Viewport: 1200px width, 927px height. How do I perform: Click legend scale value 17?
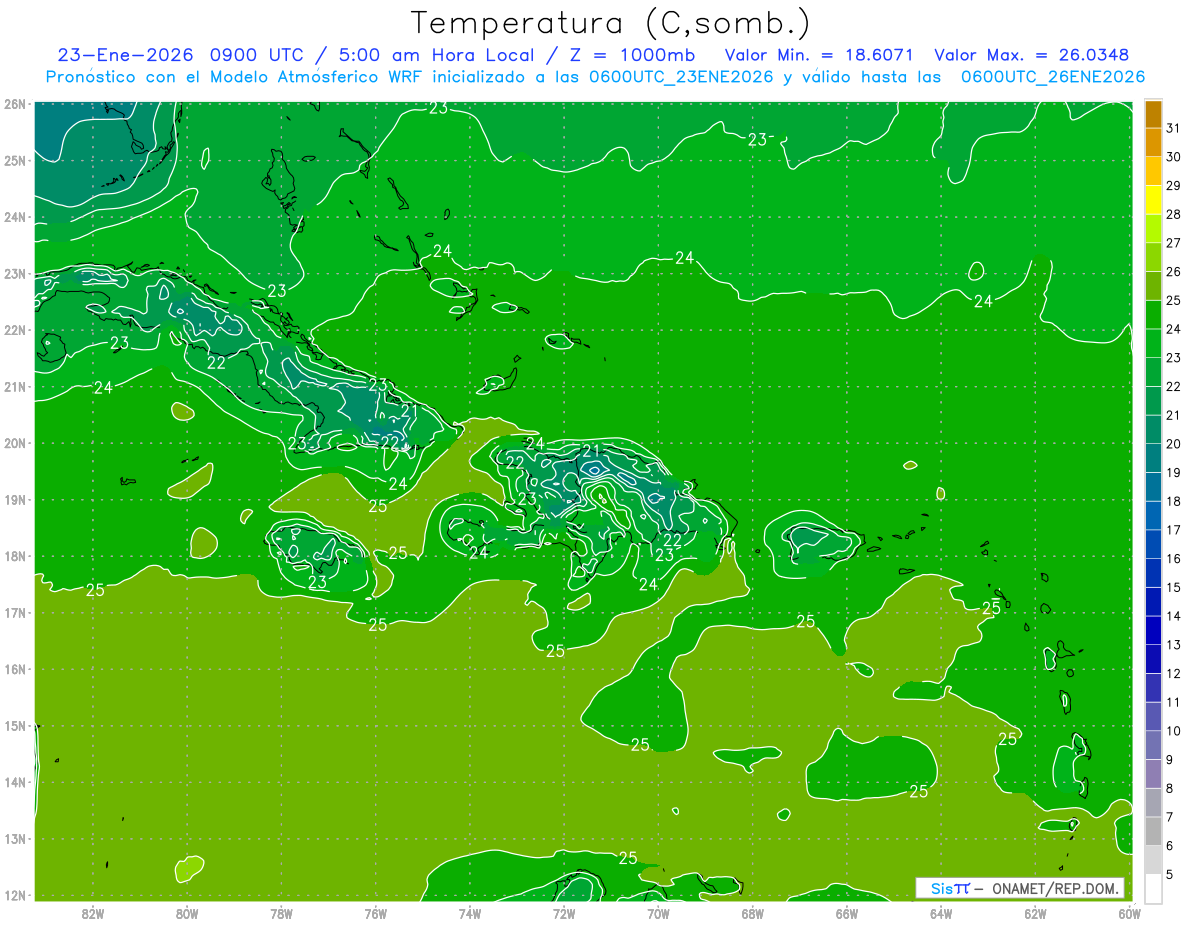point(1173,530)
